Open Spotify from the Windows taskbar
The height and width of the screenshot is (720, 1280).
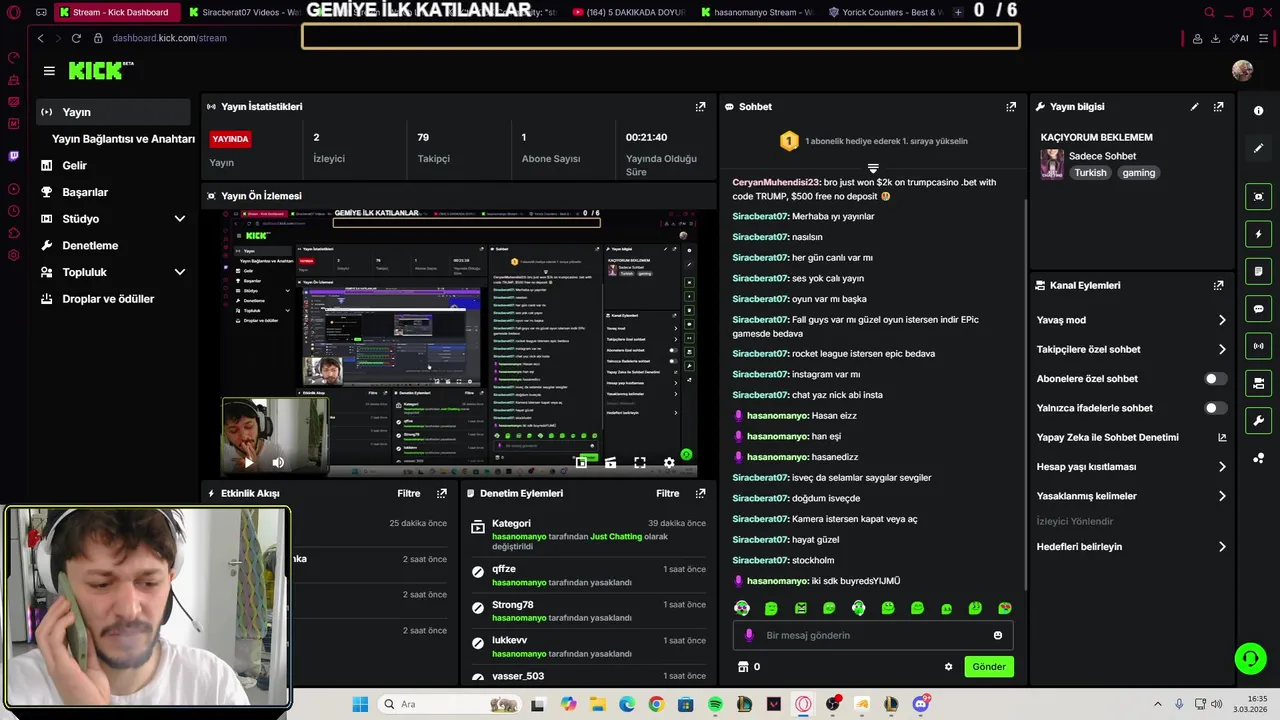tap(715, 704)
